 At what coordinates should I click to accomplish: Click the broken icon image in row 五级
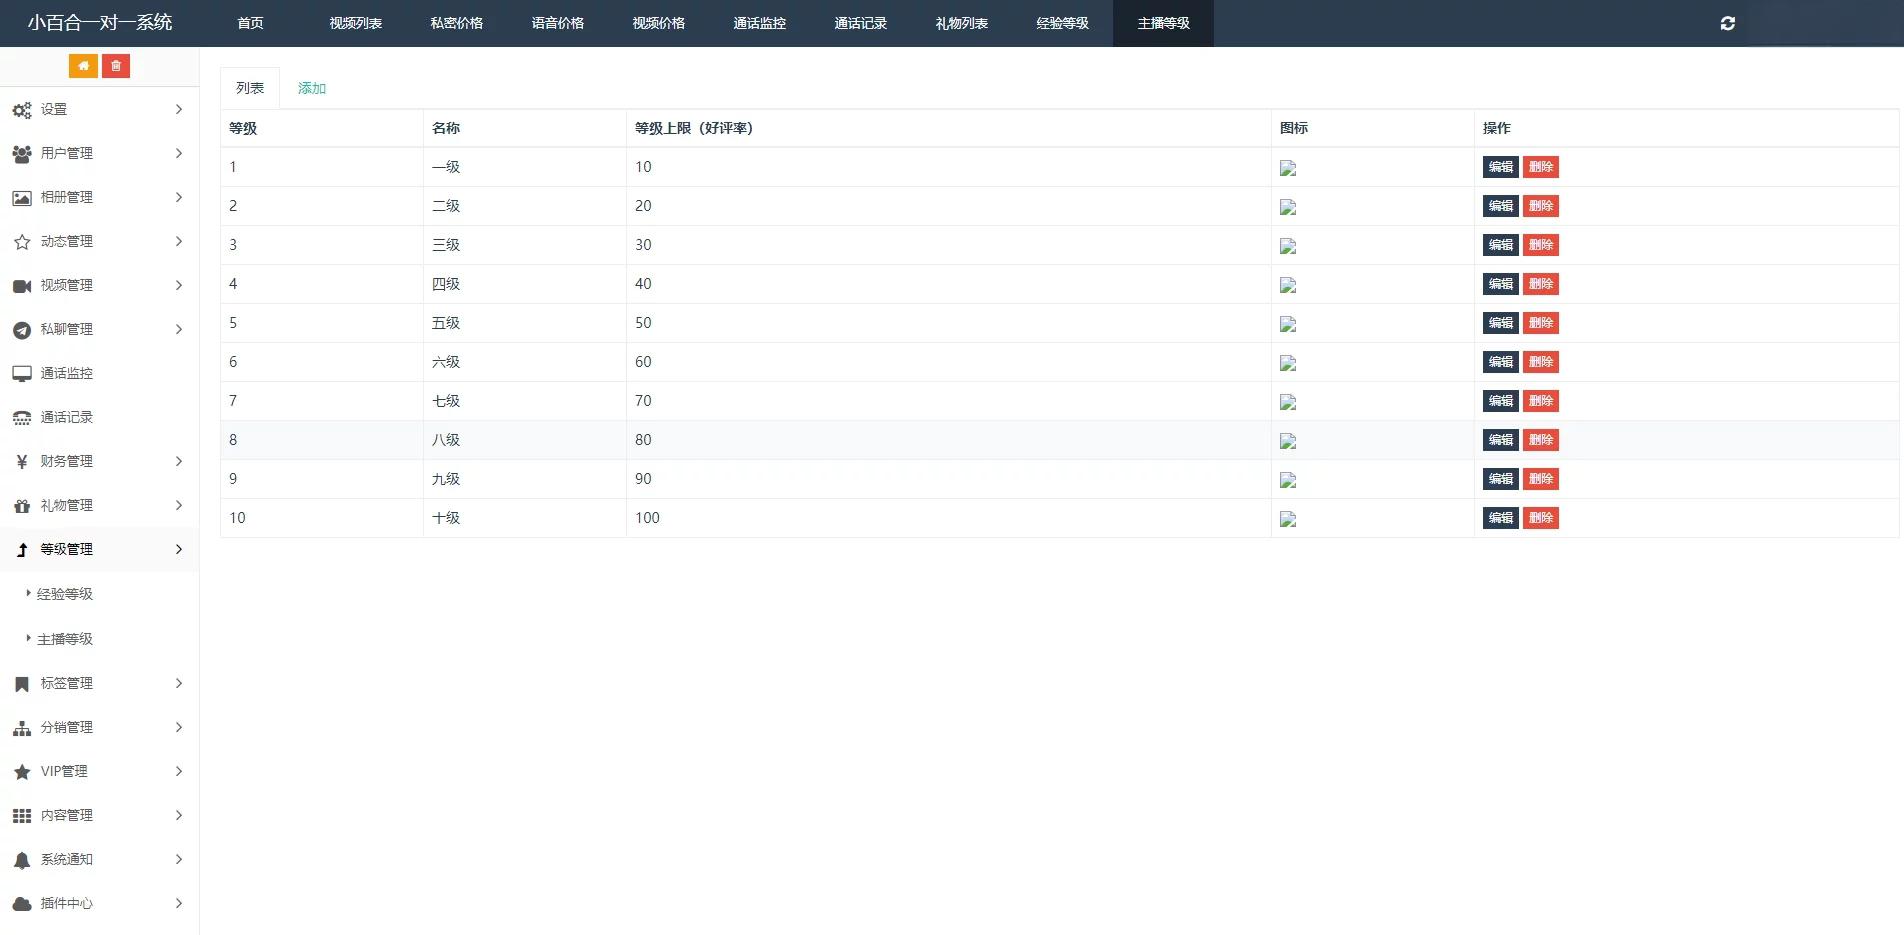[1288, 325]
